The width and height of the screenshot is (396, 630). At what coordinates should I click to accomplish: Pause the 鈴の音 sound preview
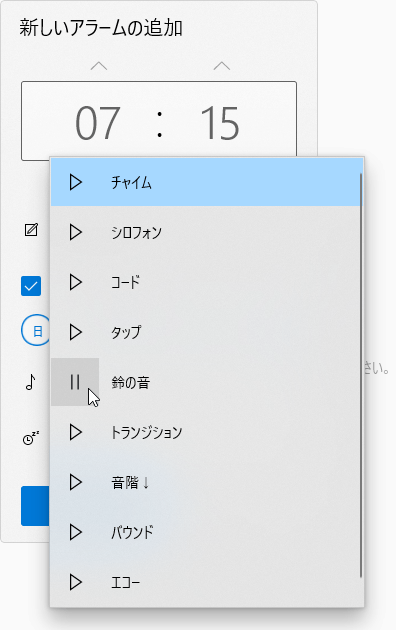click(75, 382)
